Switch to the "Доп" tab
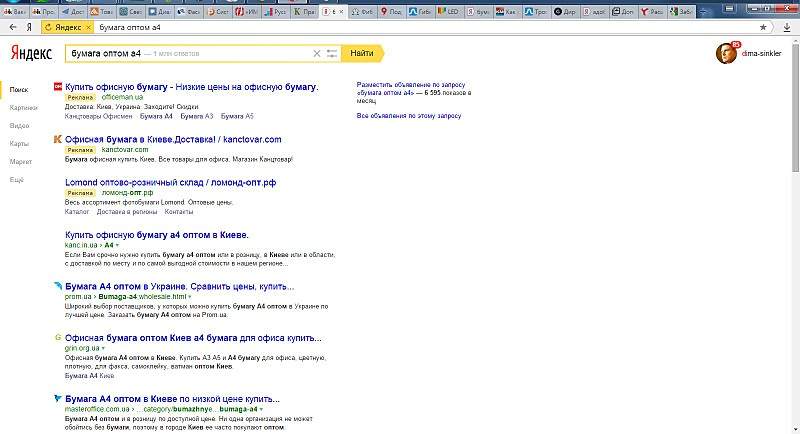Viewport: 800px width, 434px height. pos(623,11)
